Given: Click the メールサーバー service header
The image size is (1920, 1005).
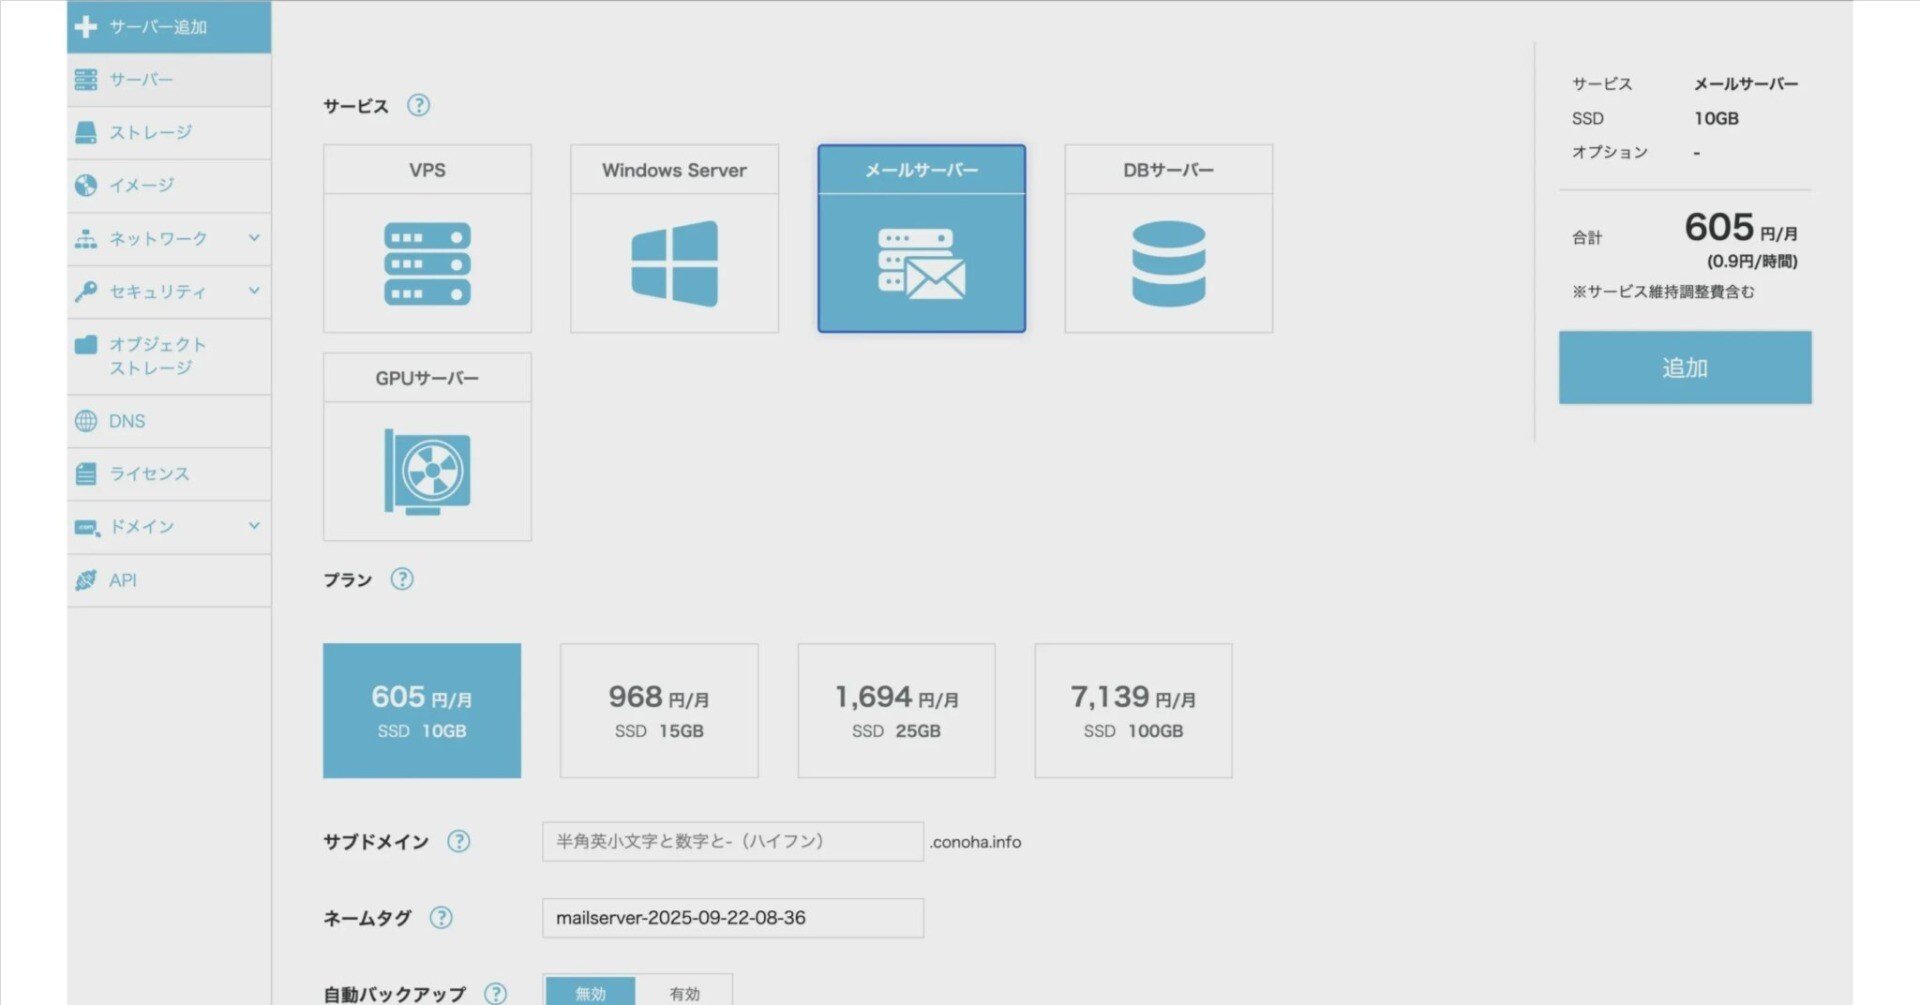Looking at the screenshot, I should pyautogui.click(x=921, y=169).
